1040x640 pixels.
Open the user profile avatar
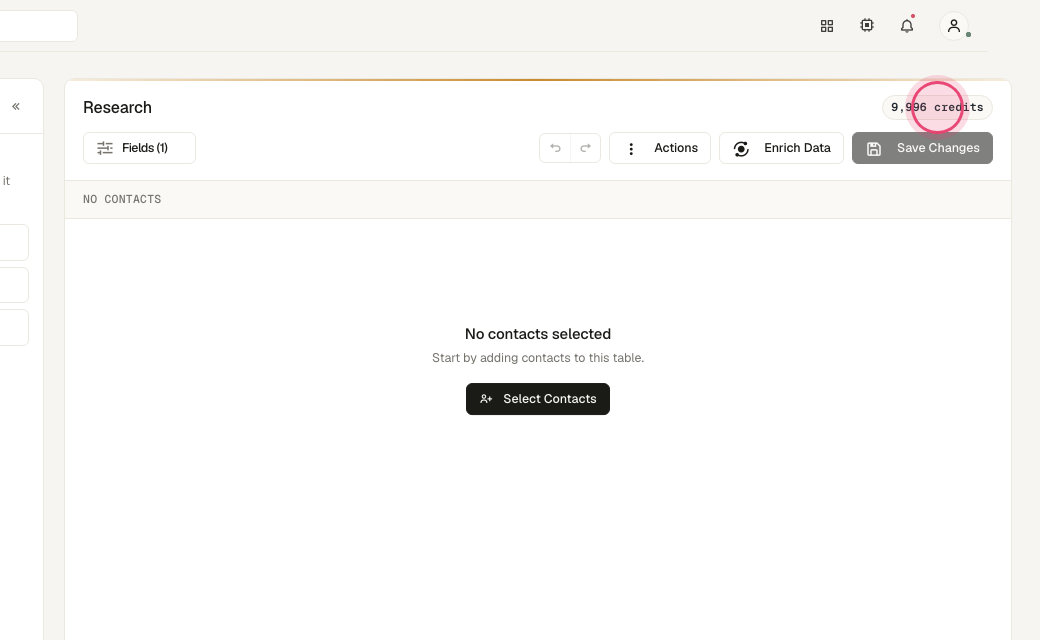click(954, 26)
